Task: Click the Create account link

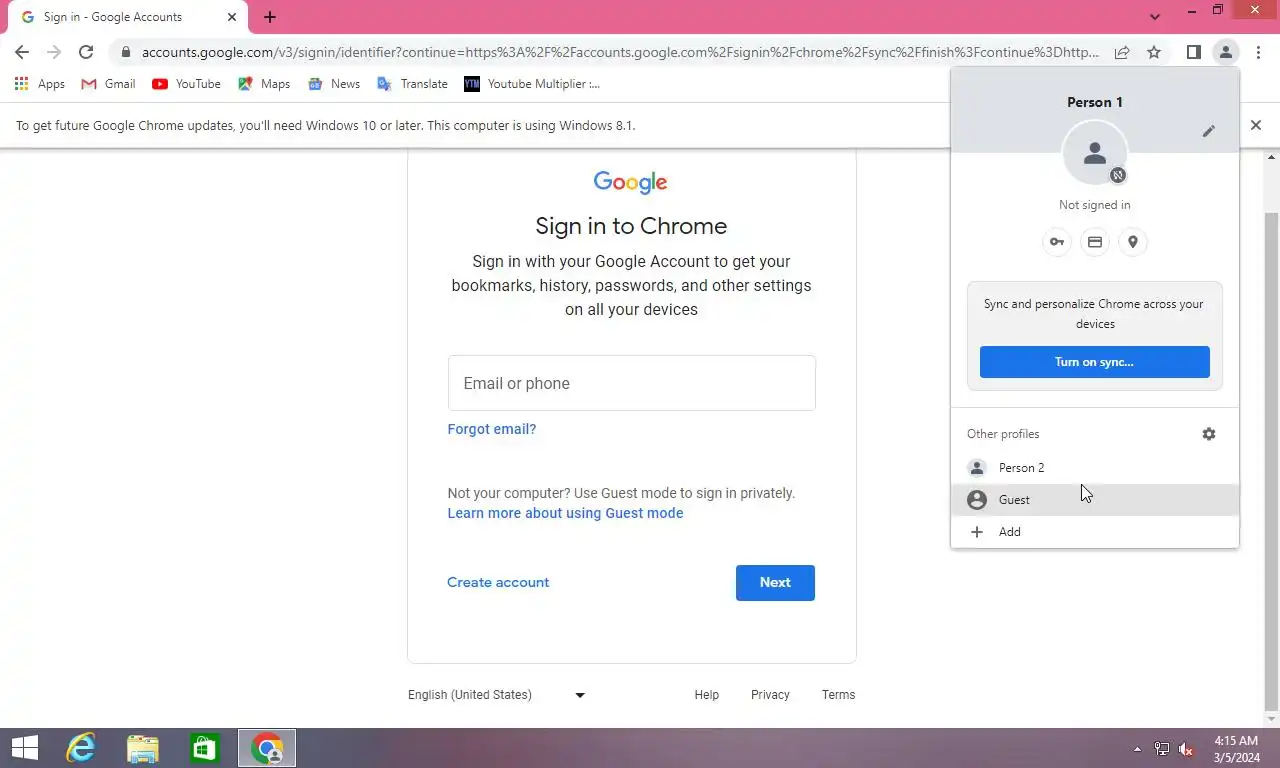Action: [498, 582]
